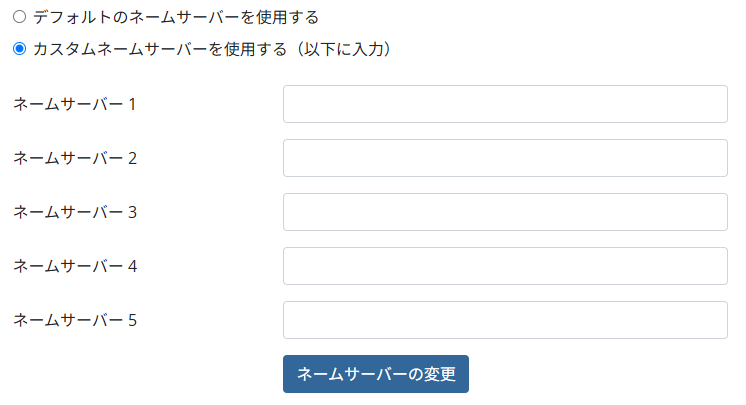Focus the ネームサーバー 4 input field
746x405 pixels.
click(x=505, y=266)
